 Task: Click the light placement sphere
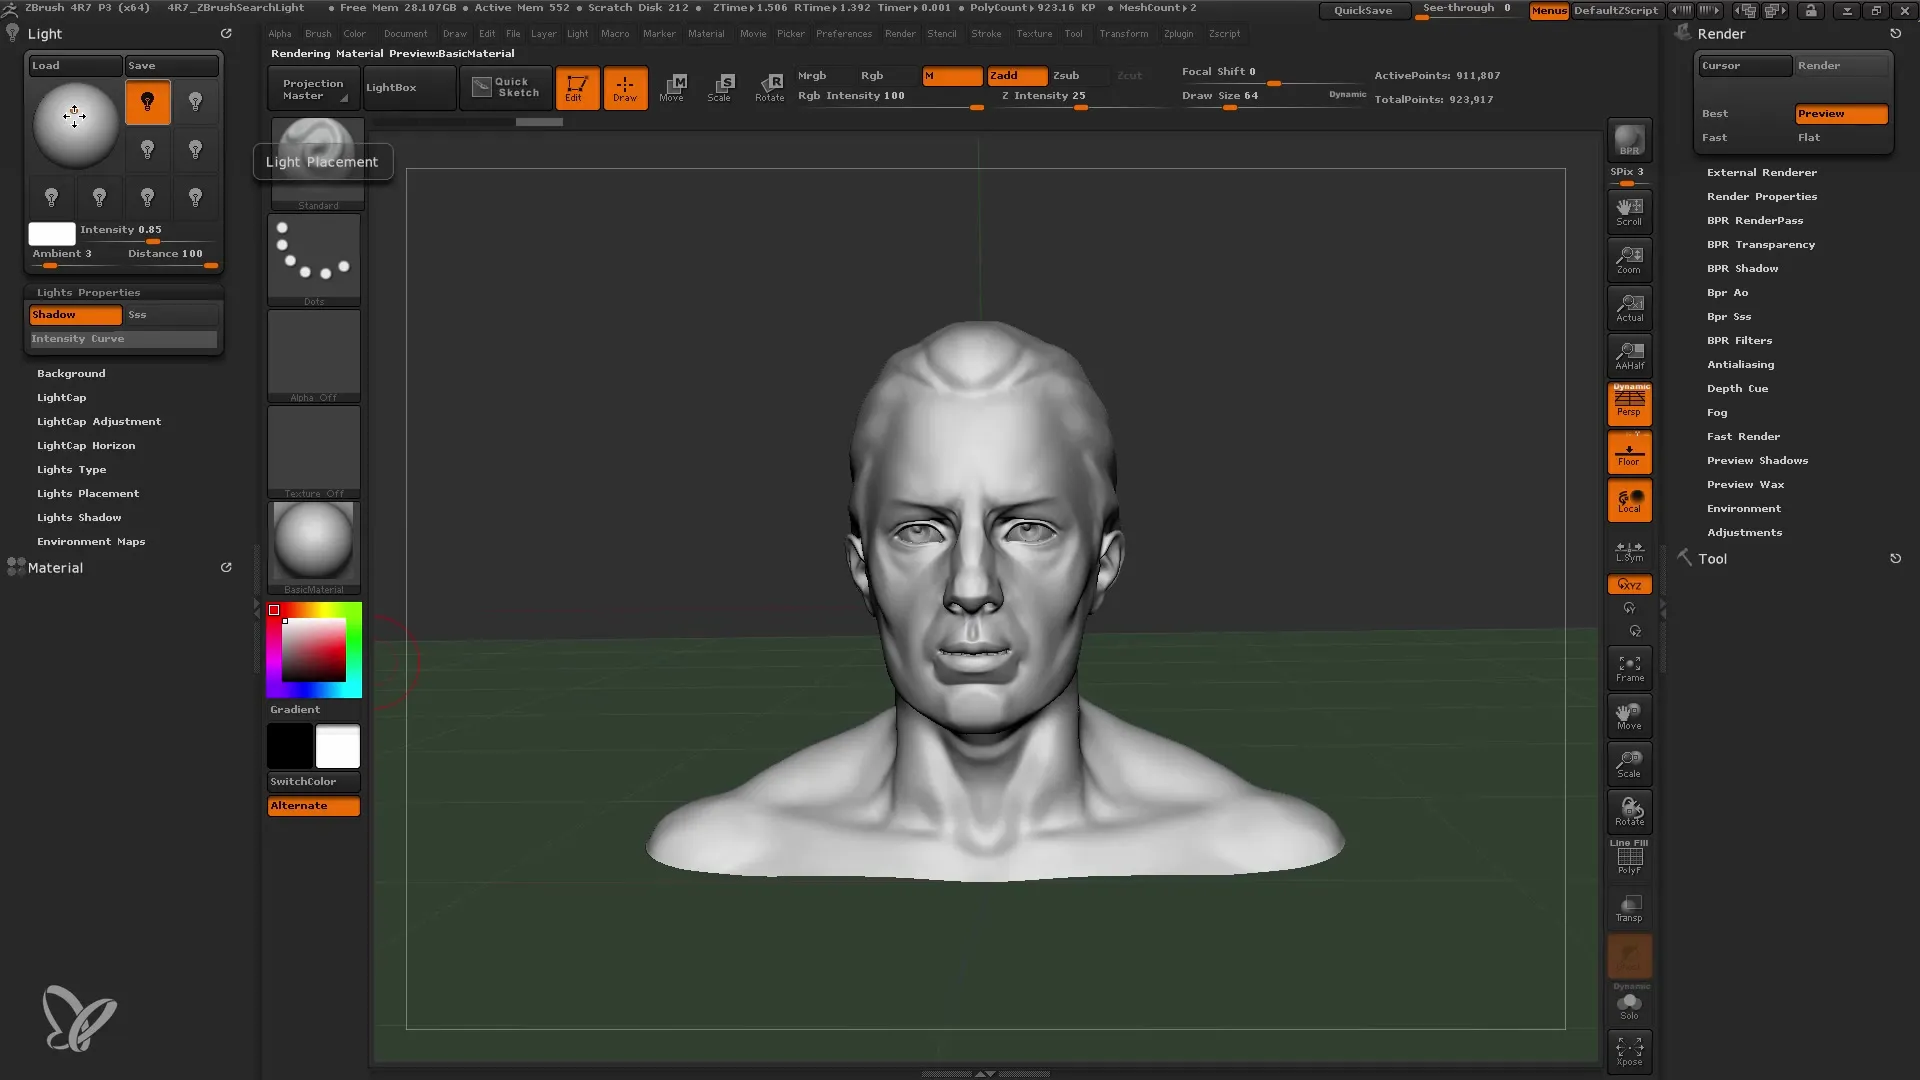click(x=75, y=125)
